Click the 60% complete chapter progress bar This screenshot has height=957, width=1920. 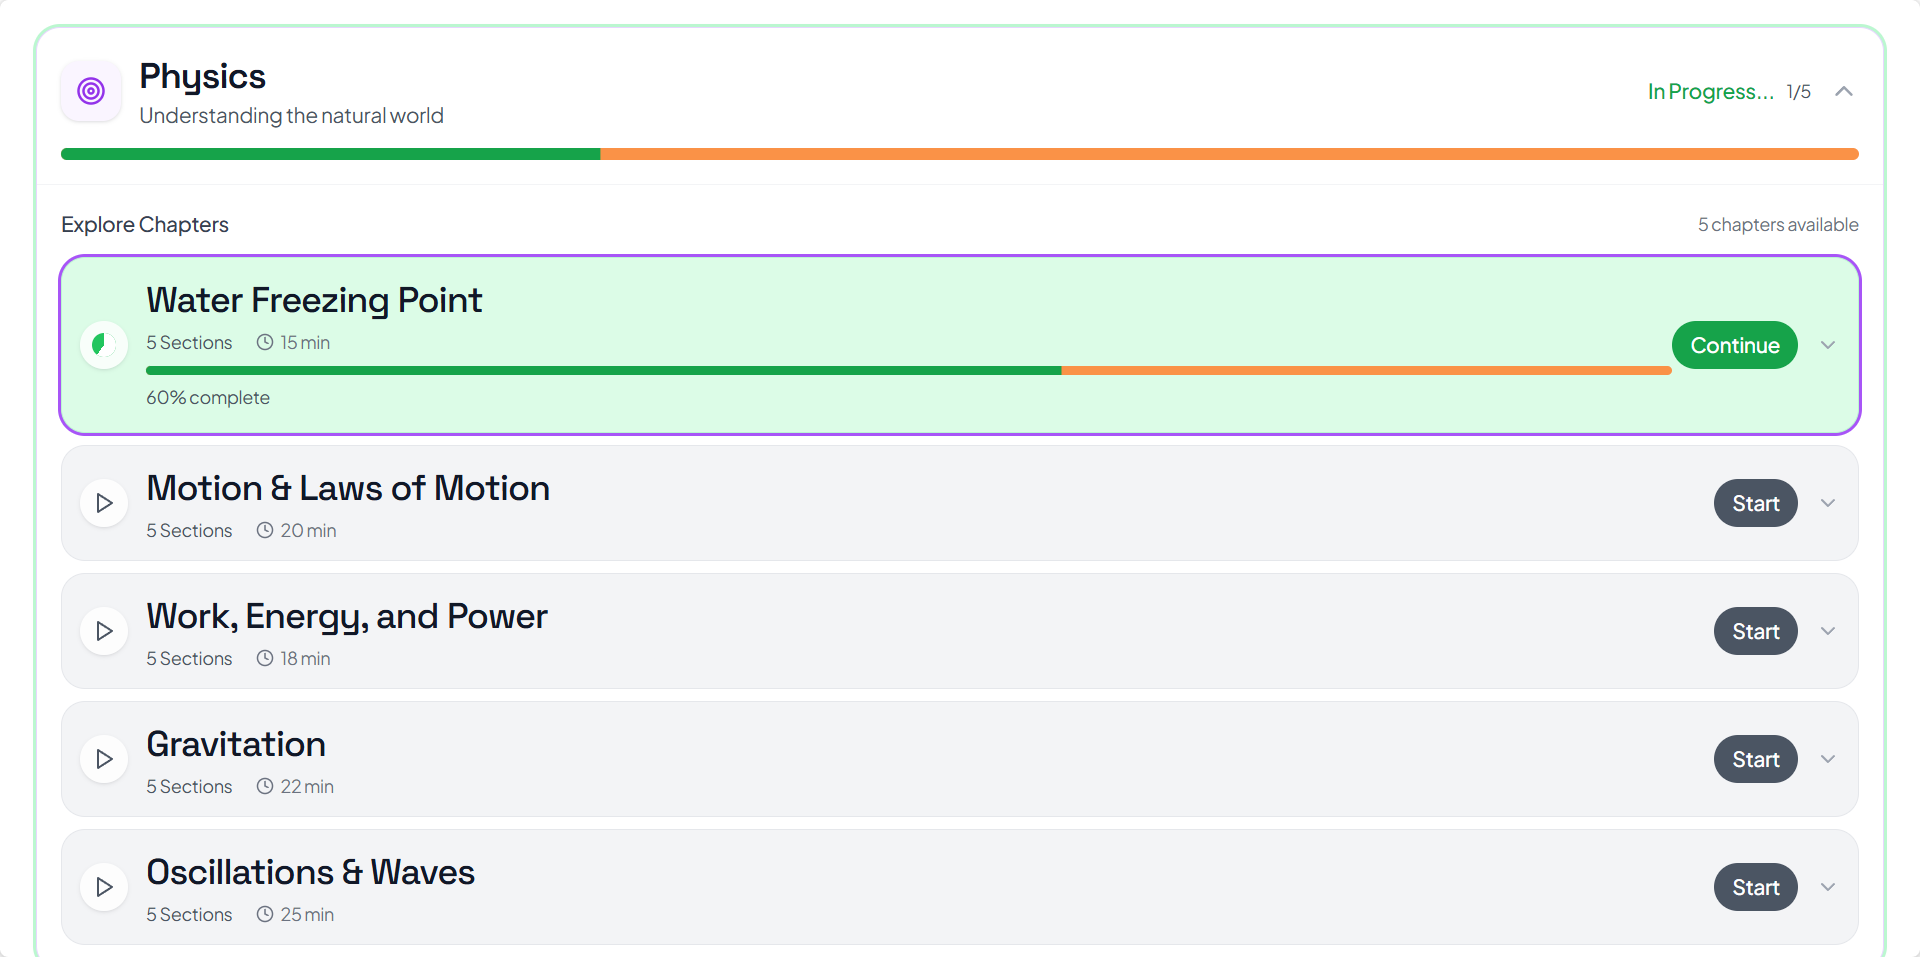point(908,371)
